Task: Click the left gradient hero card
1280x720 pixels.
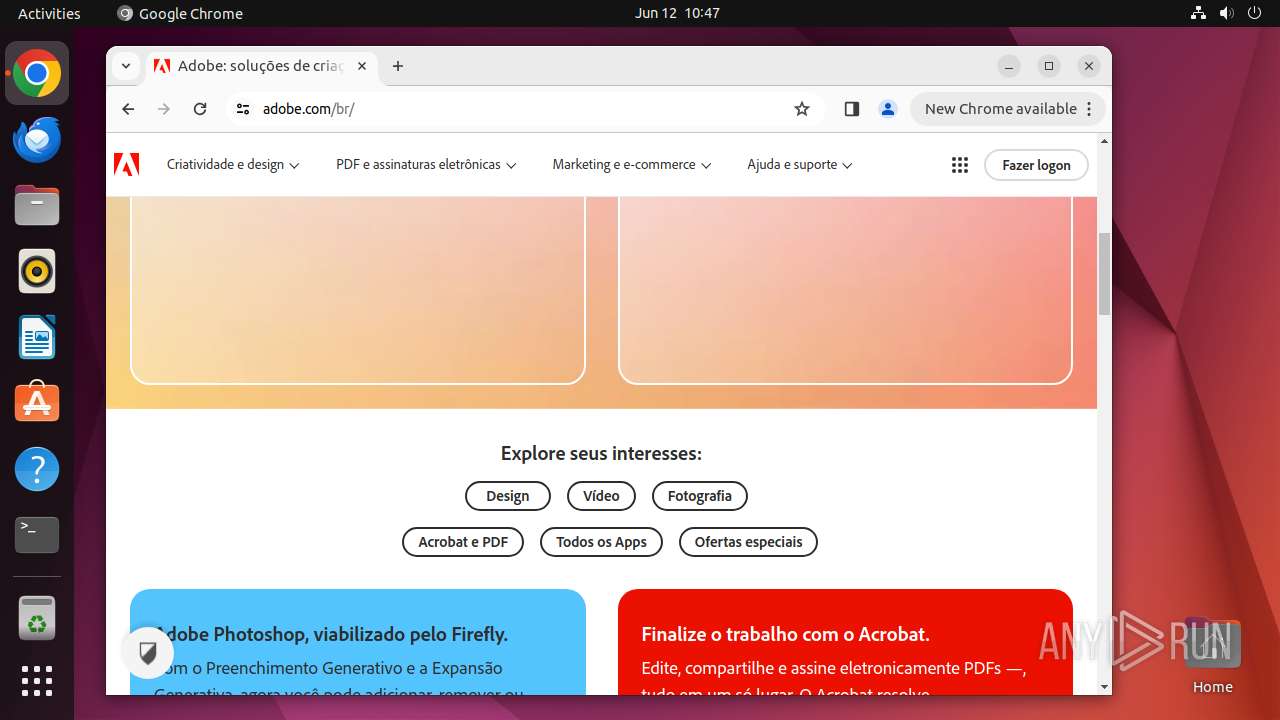Action: tap(358, 290)
